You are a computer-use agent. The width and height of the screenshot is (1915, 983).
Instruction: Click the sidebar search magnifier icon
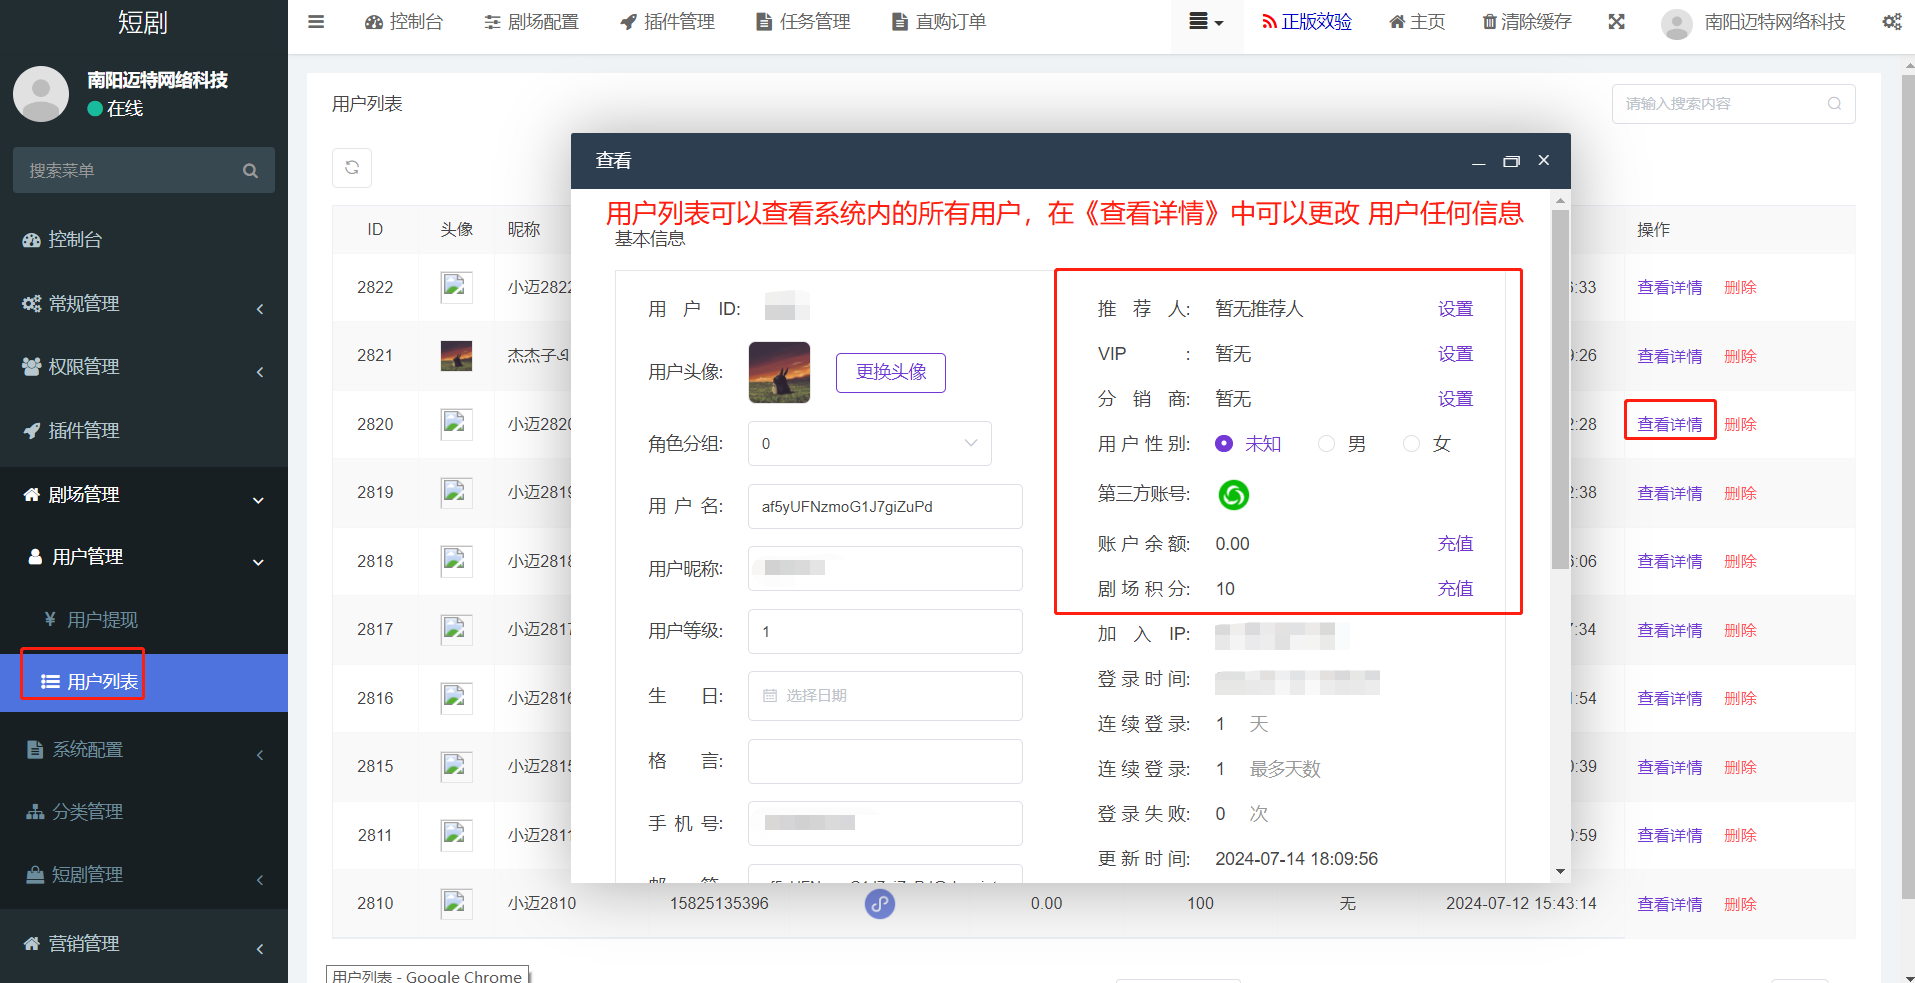250,171
